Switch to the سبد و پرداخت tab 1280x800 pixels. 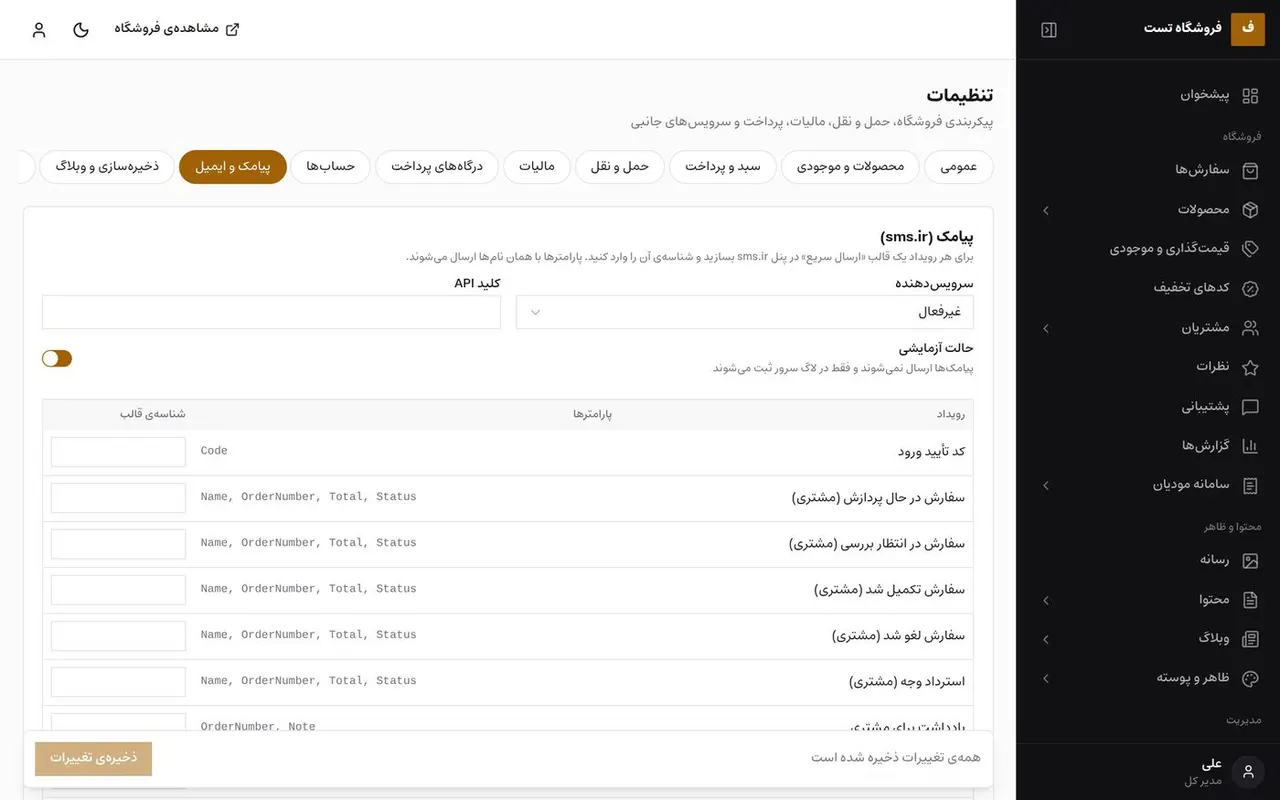tap(723, 167)
